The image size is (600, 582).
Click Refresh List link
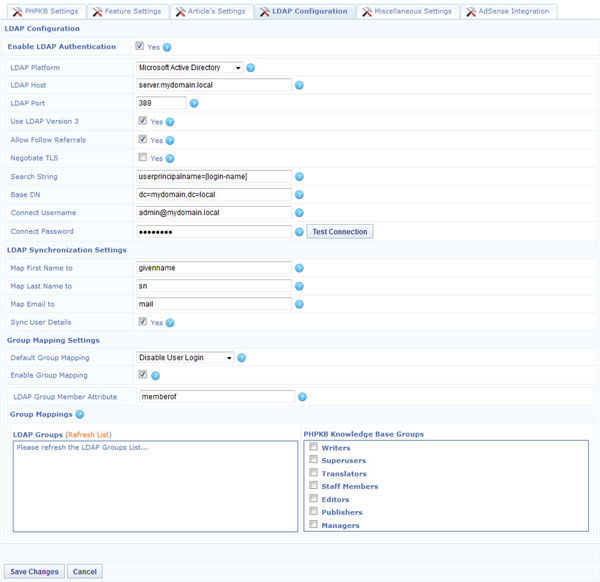(88, 435)
